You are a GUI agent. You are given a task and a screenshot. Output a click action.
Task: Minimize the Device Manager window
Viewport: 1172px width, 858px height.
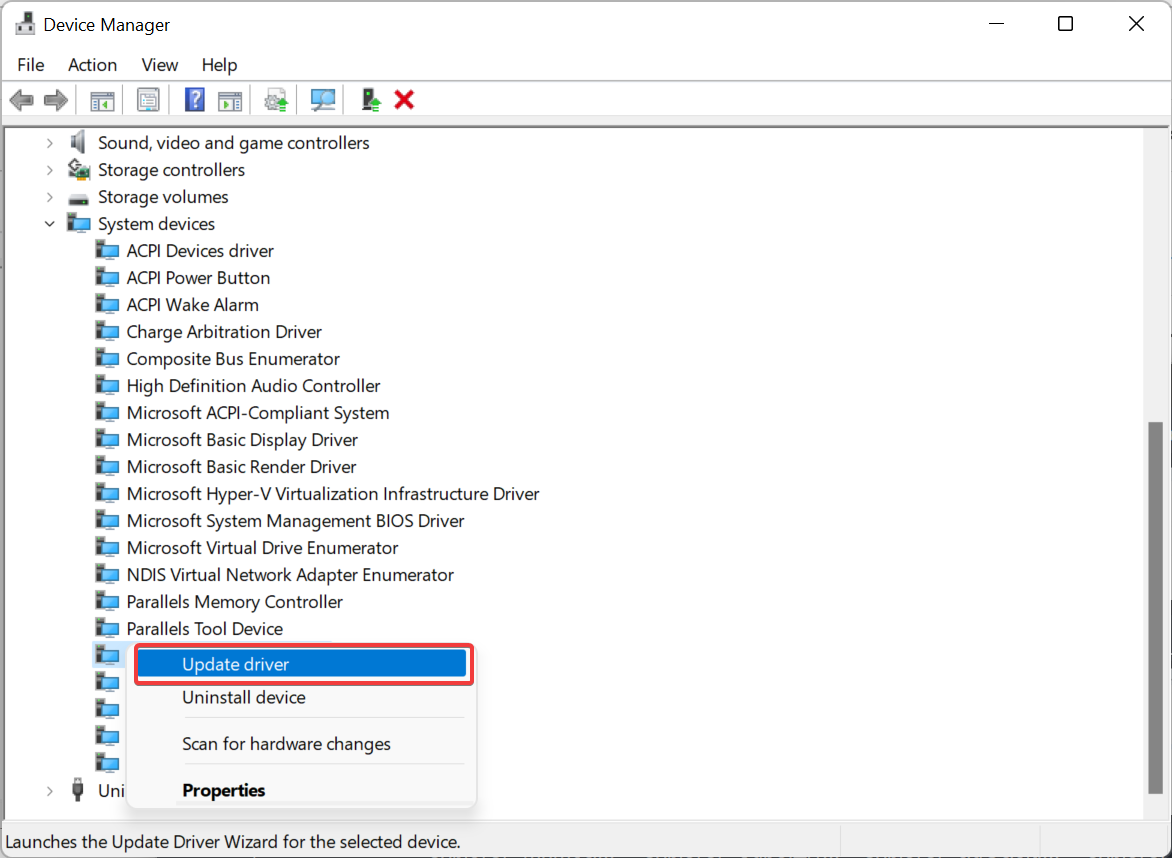click(x=996, y=24)
